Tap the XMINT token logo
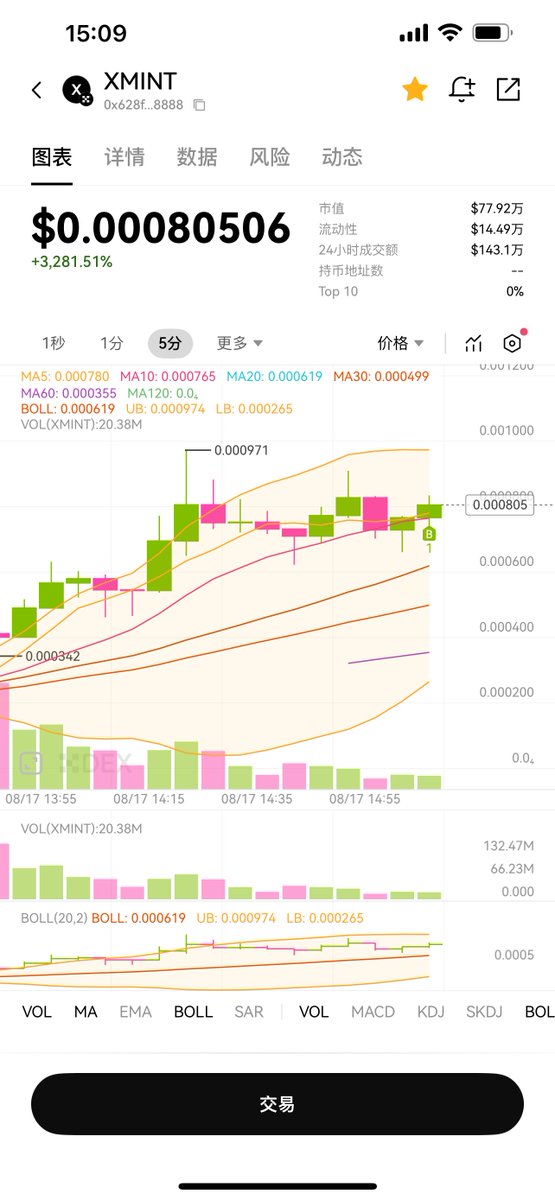Screen dimensions: 555x1200 [x=77, y=90]
